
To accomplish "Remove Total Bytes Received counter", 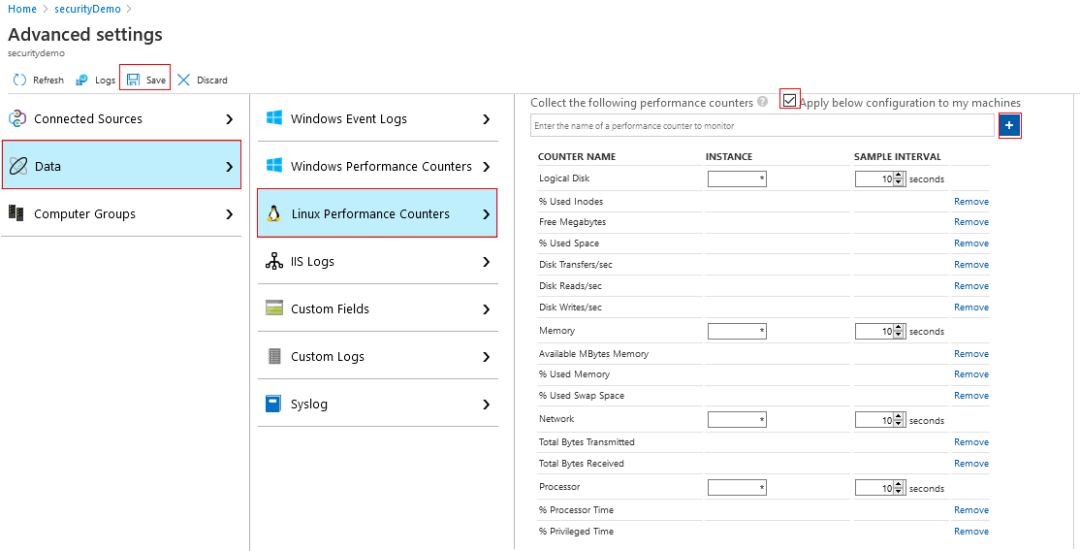I will click(971, 464).
